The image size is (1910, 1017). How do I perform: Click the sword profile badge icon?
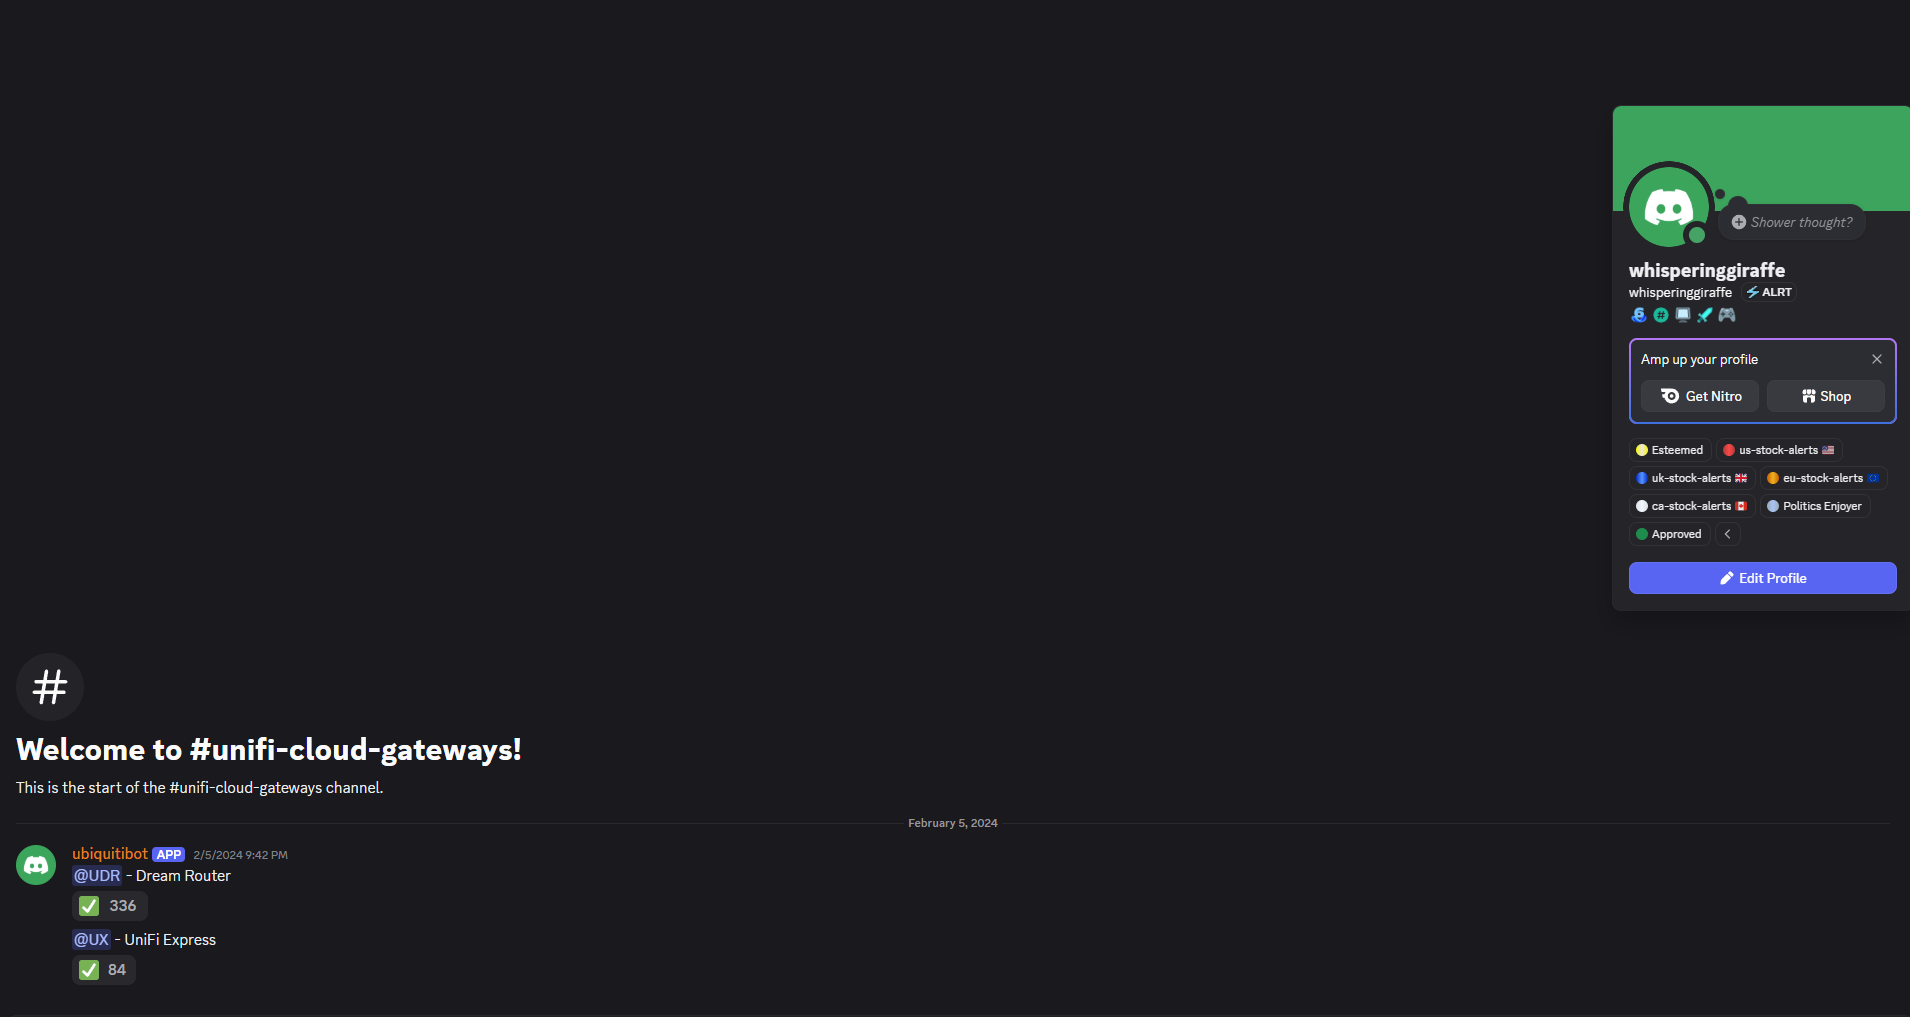1705,315
